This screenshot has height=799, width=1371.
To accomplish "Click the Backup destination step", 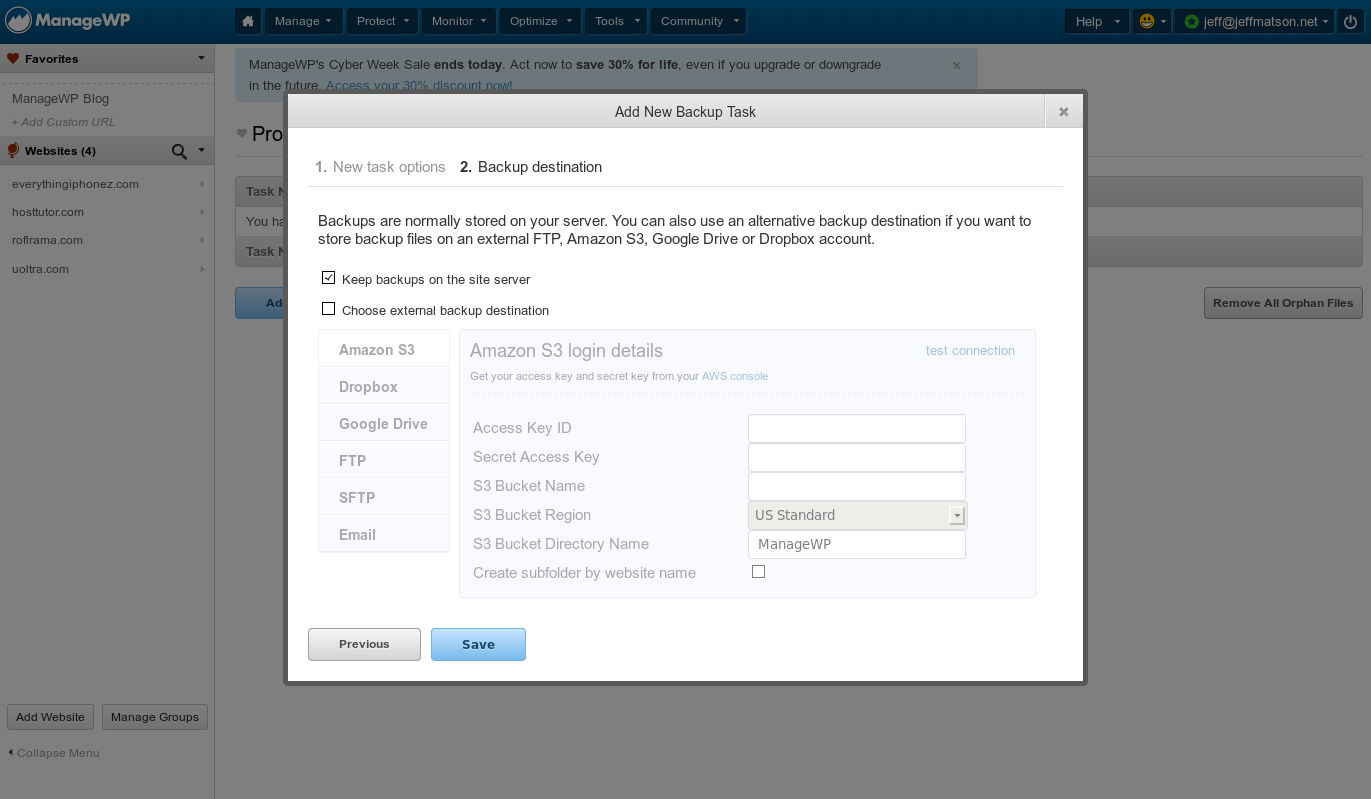I will pyautogui.click(x=531, y=167).
